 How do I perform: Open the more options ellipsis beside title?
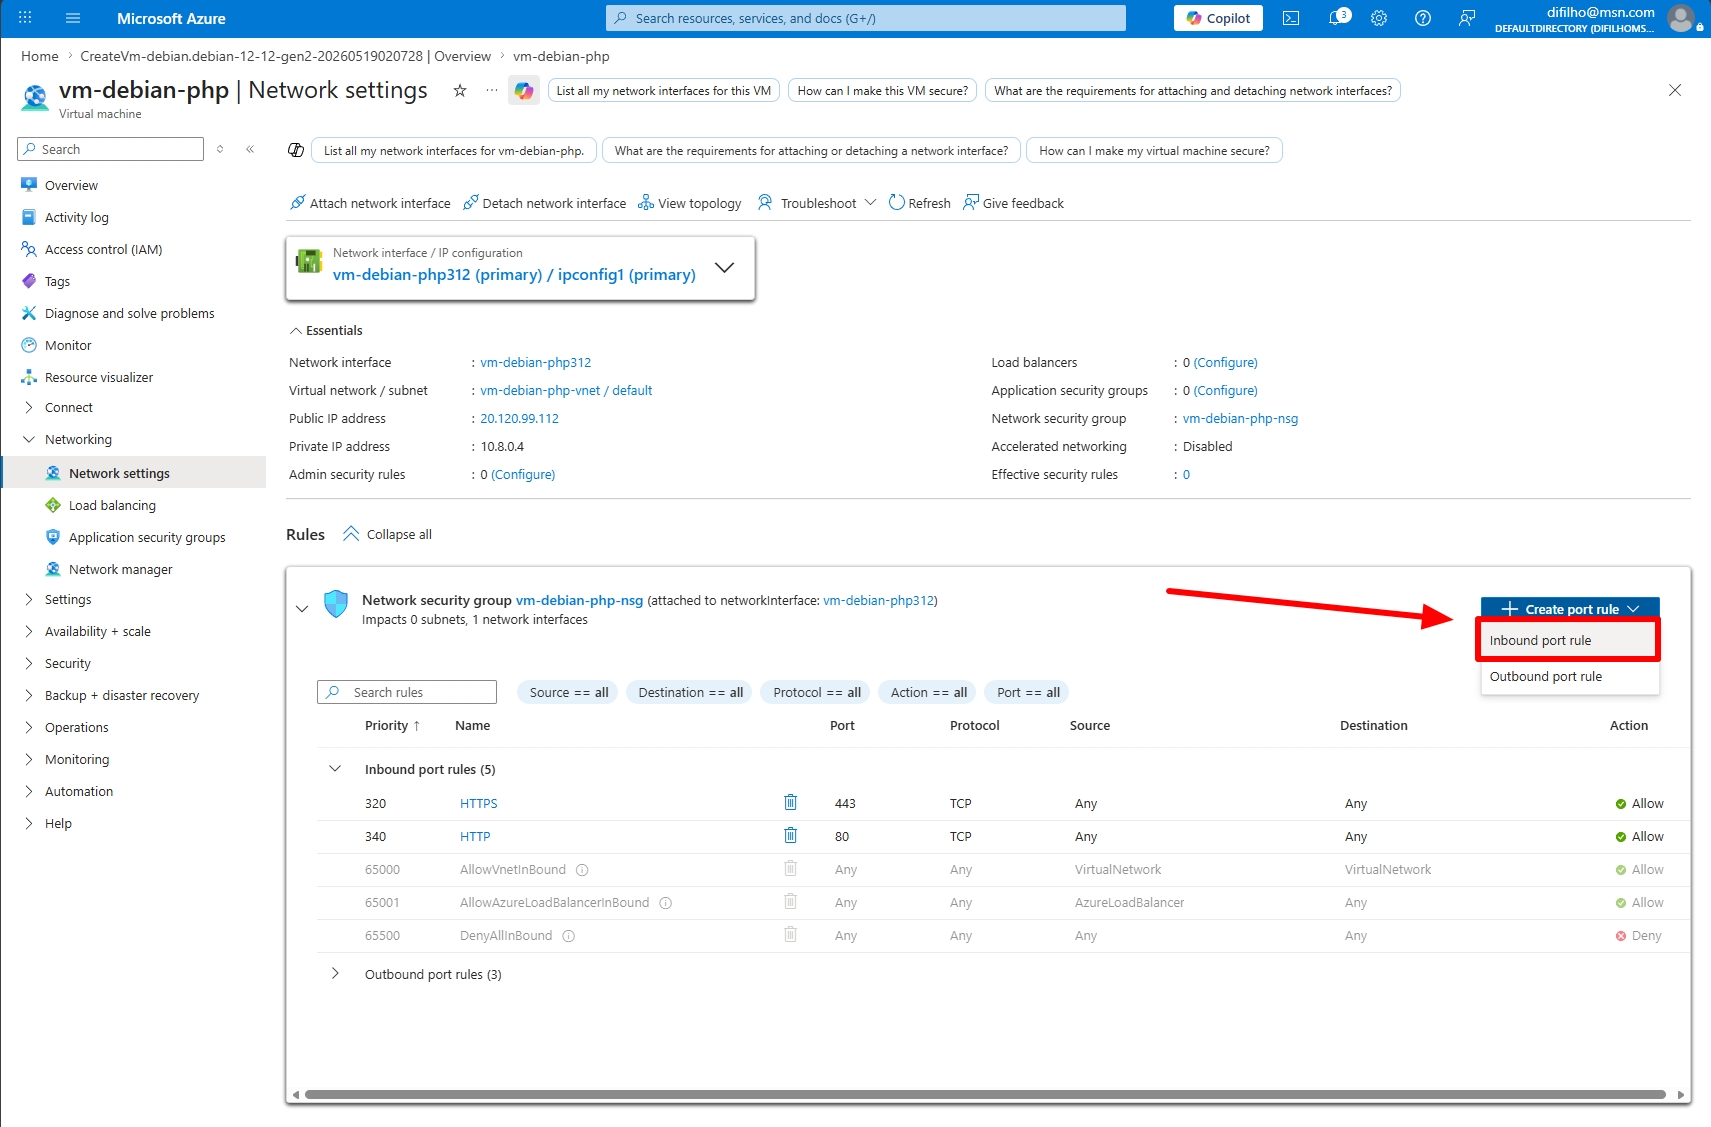click(x=492, y=90)
